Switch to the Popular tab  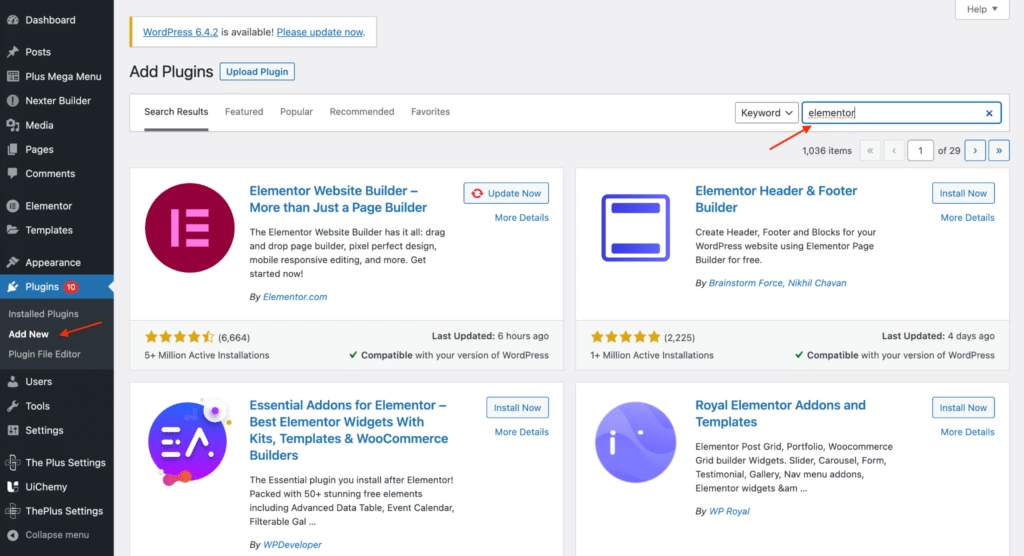(296, 112)
